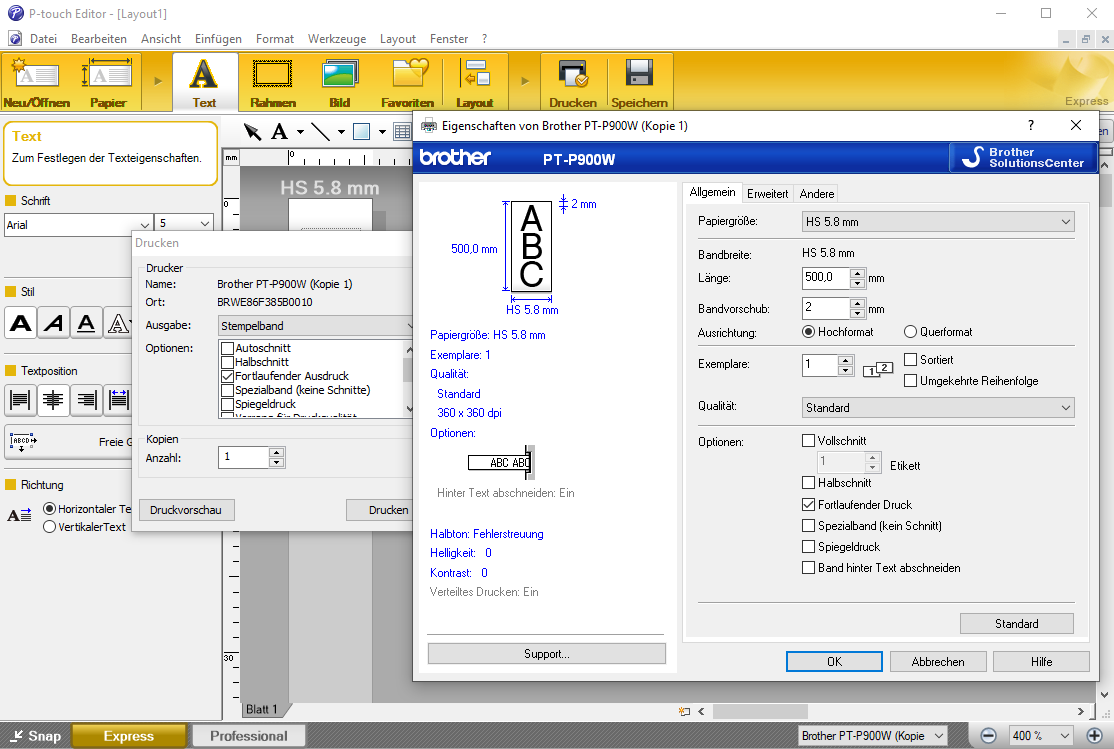Click the table tool icon

(x=402, y=131)
